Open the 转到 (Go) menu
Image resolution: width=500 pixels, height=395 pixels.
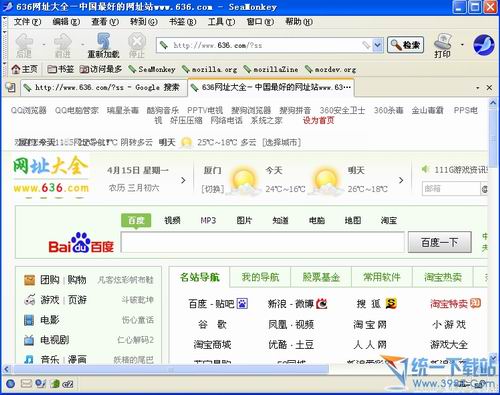pos(144,22)
